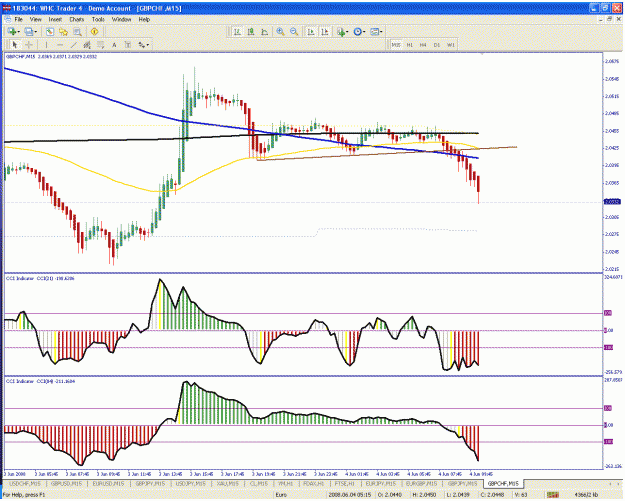Image resolution: width=625 pixels, height=501 pixels.
Task: Expand the Templates dropdown arrow
Action: tap(381, 31)
